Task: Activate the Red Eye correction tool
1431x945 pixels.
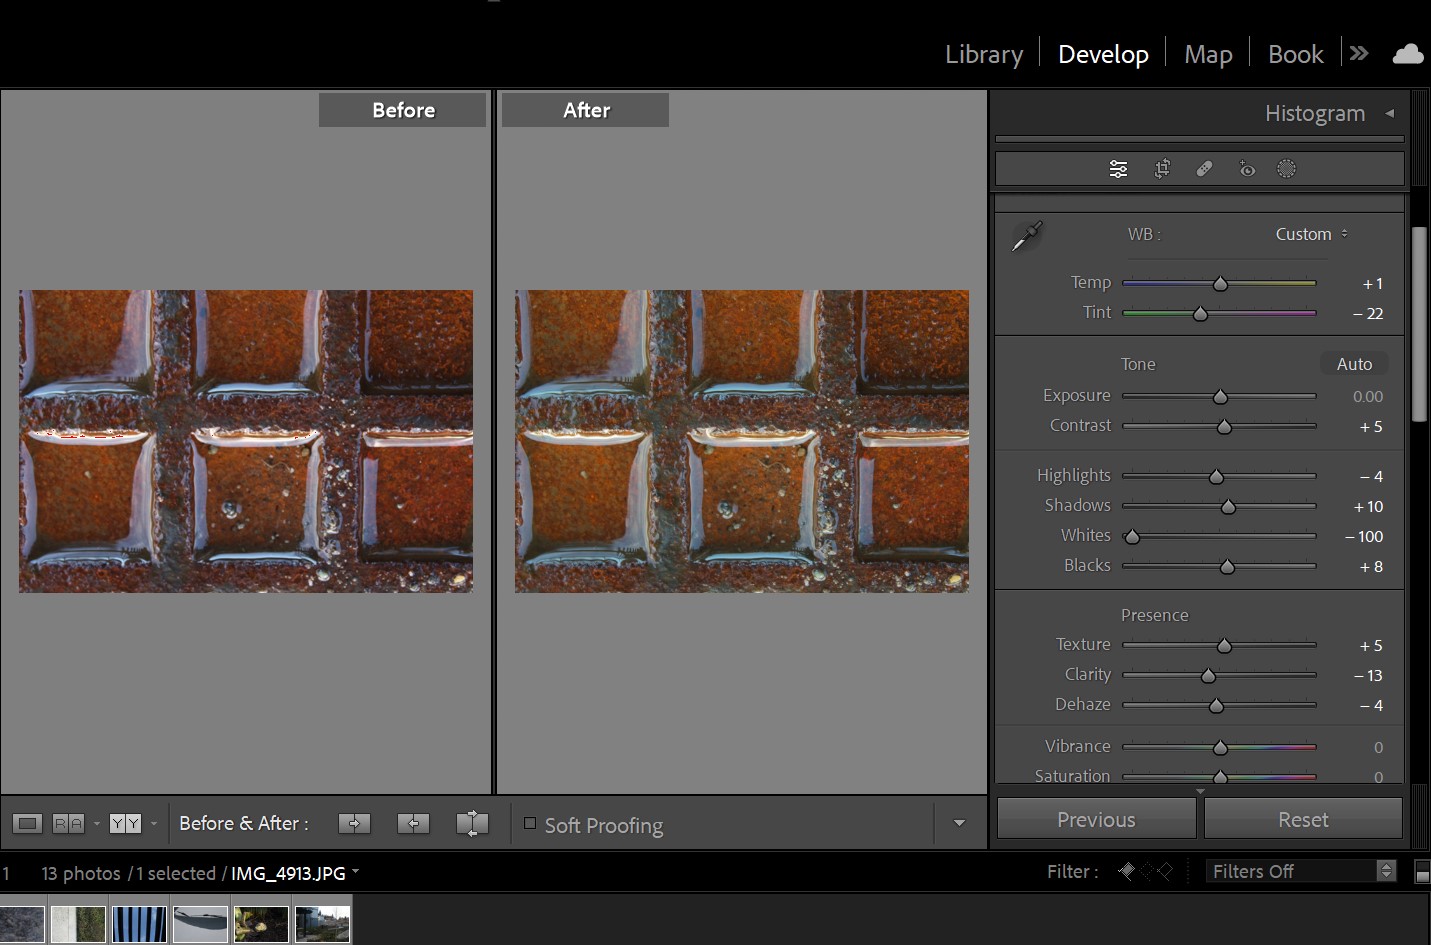Action: pyautogui.click(x=1246, y=169)
